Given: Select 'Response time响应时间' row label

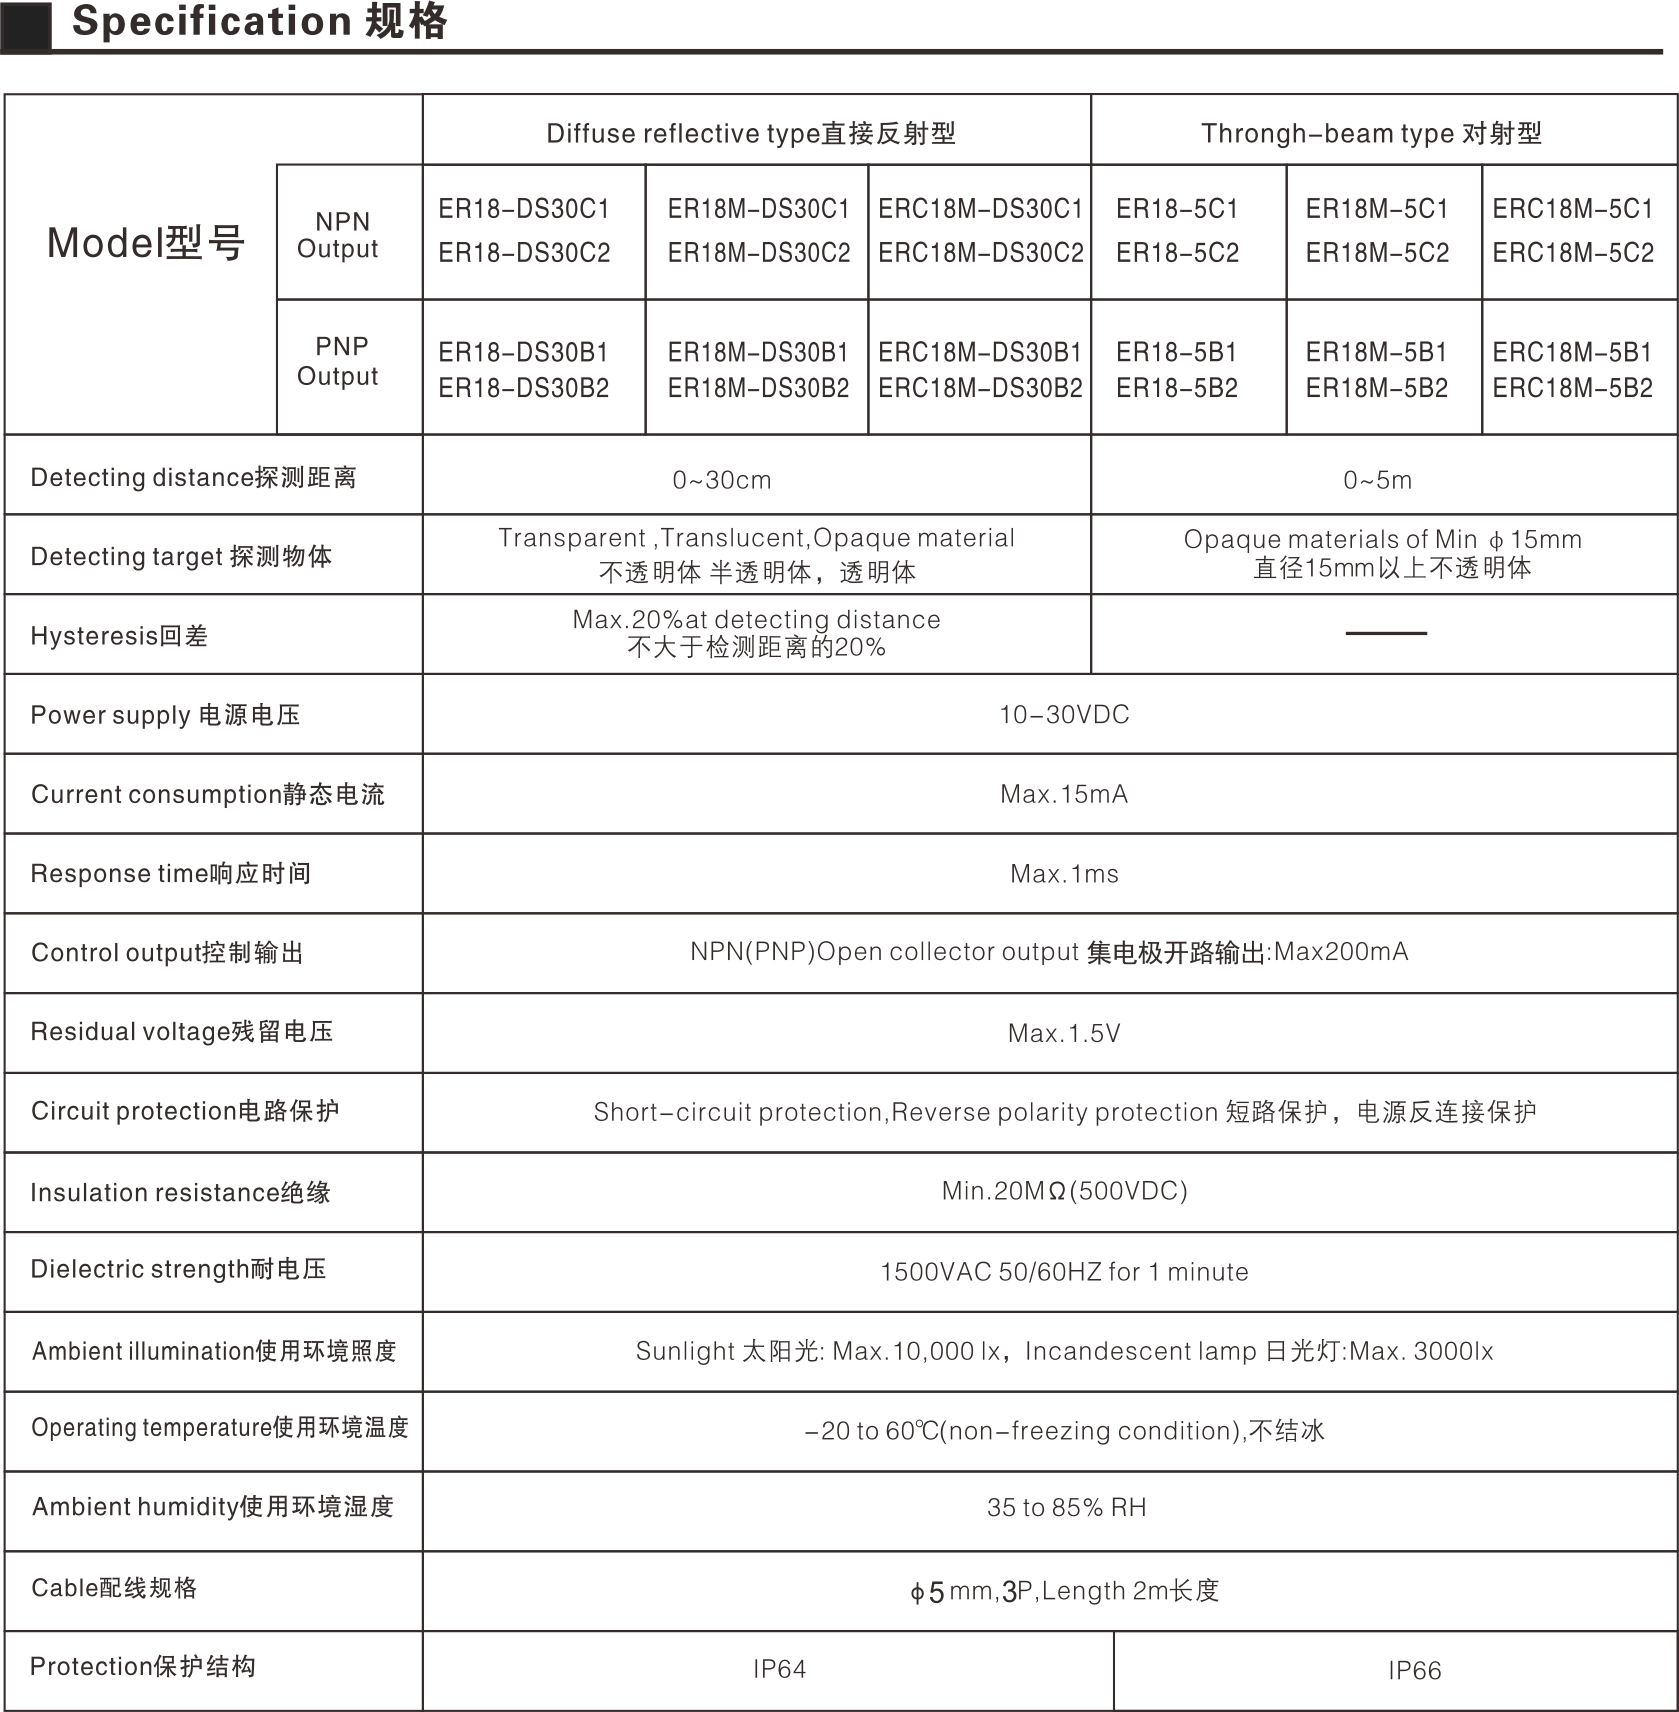Looking at the screenshot, I should click(170, 874).
